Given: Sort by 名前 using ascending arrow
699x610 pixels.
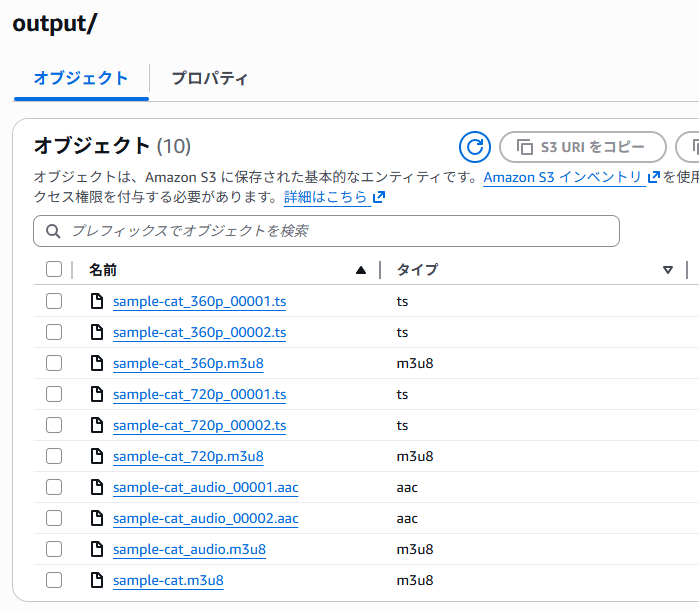Looking at the screenshot, I should 361,270.
